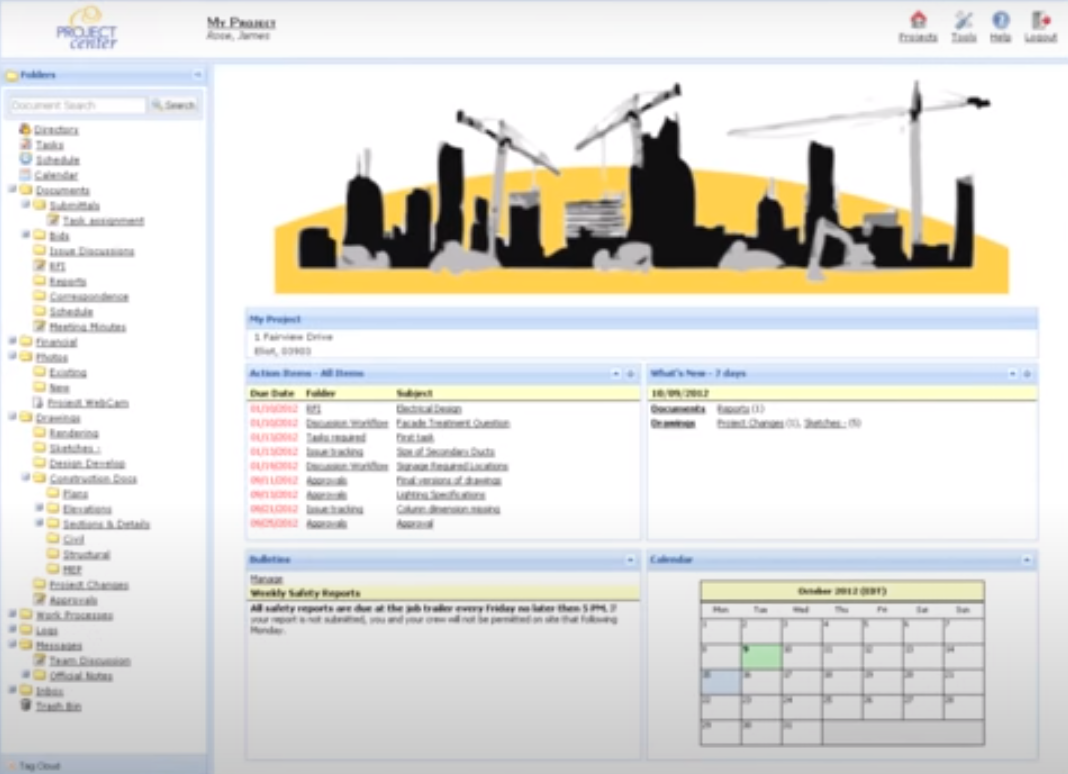Expand the Financial folder
The height and width of the screenshot is (774, 1068).
click(x=9, y=341)
